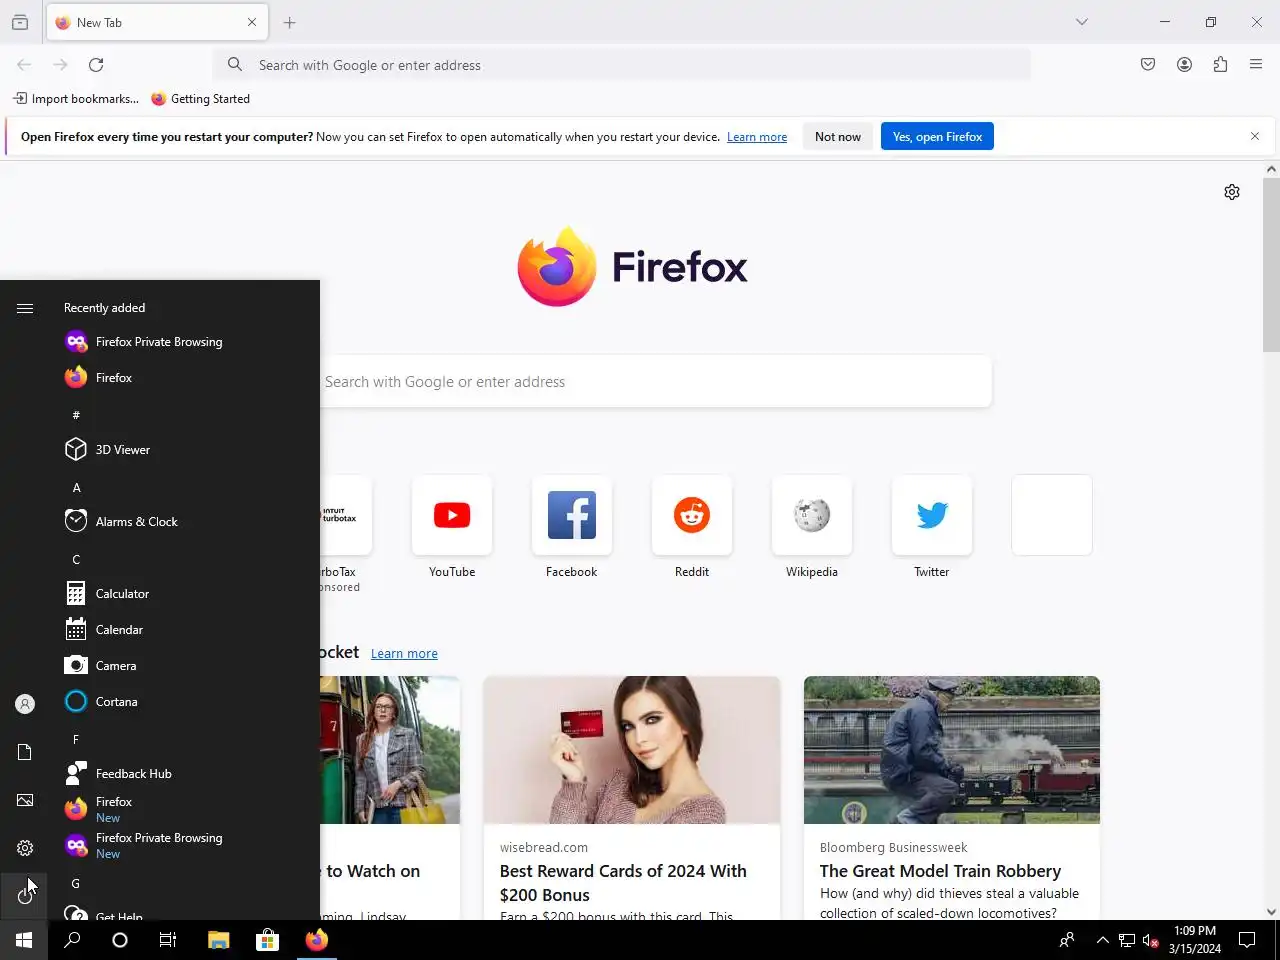Screen dimensions: 1280x960
Task: Open the Firefox application menu (hamburger)
Action: 1256,65
